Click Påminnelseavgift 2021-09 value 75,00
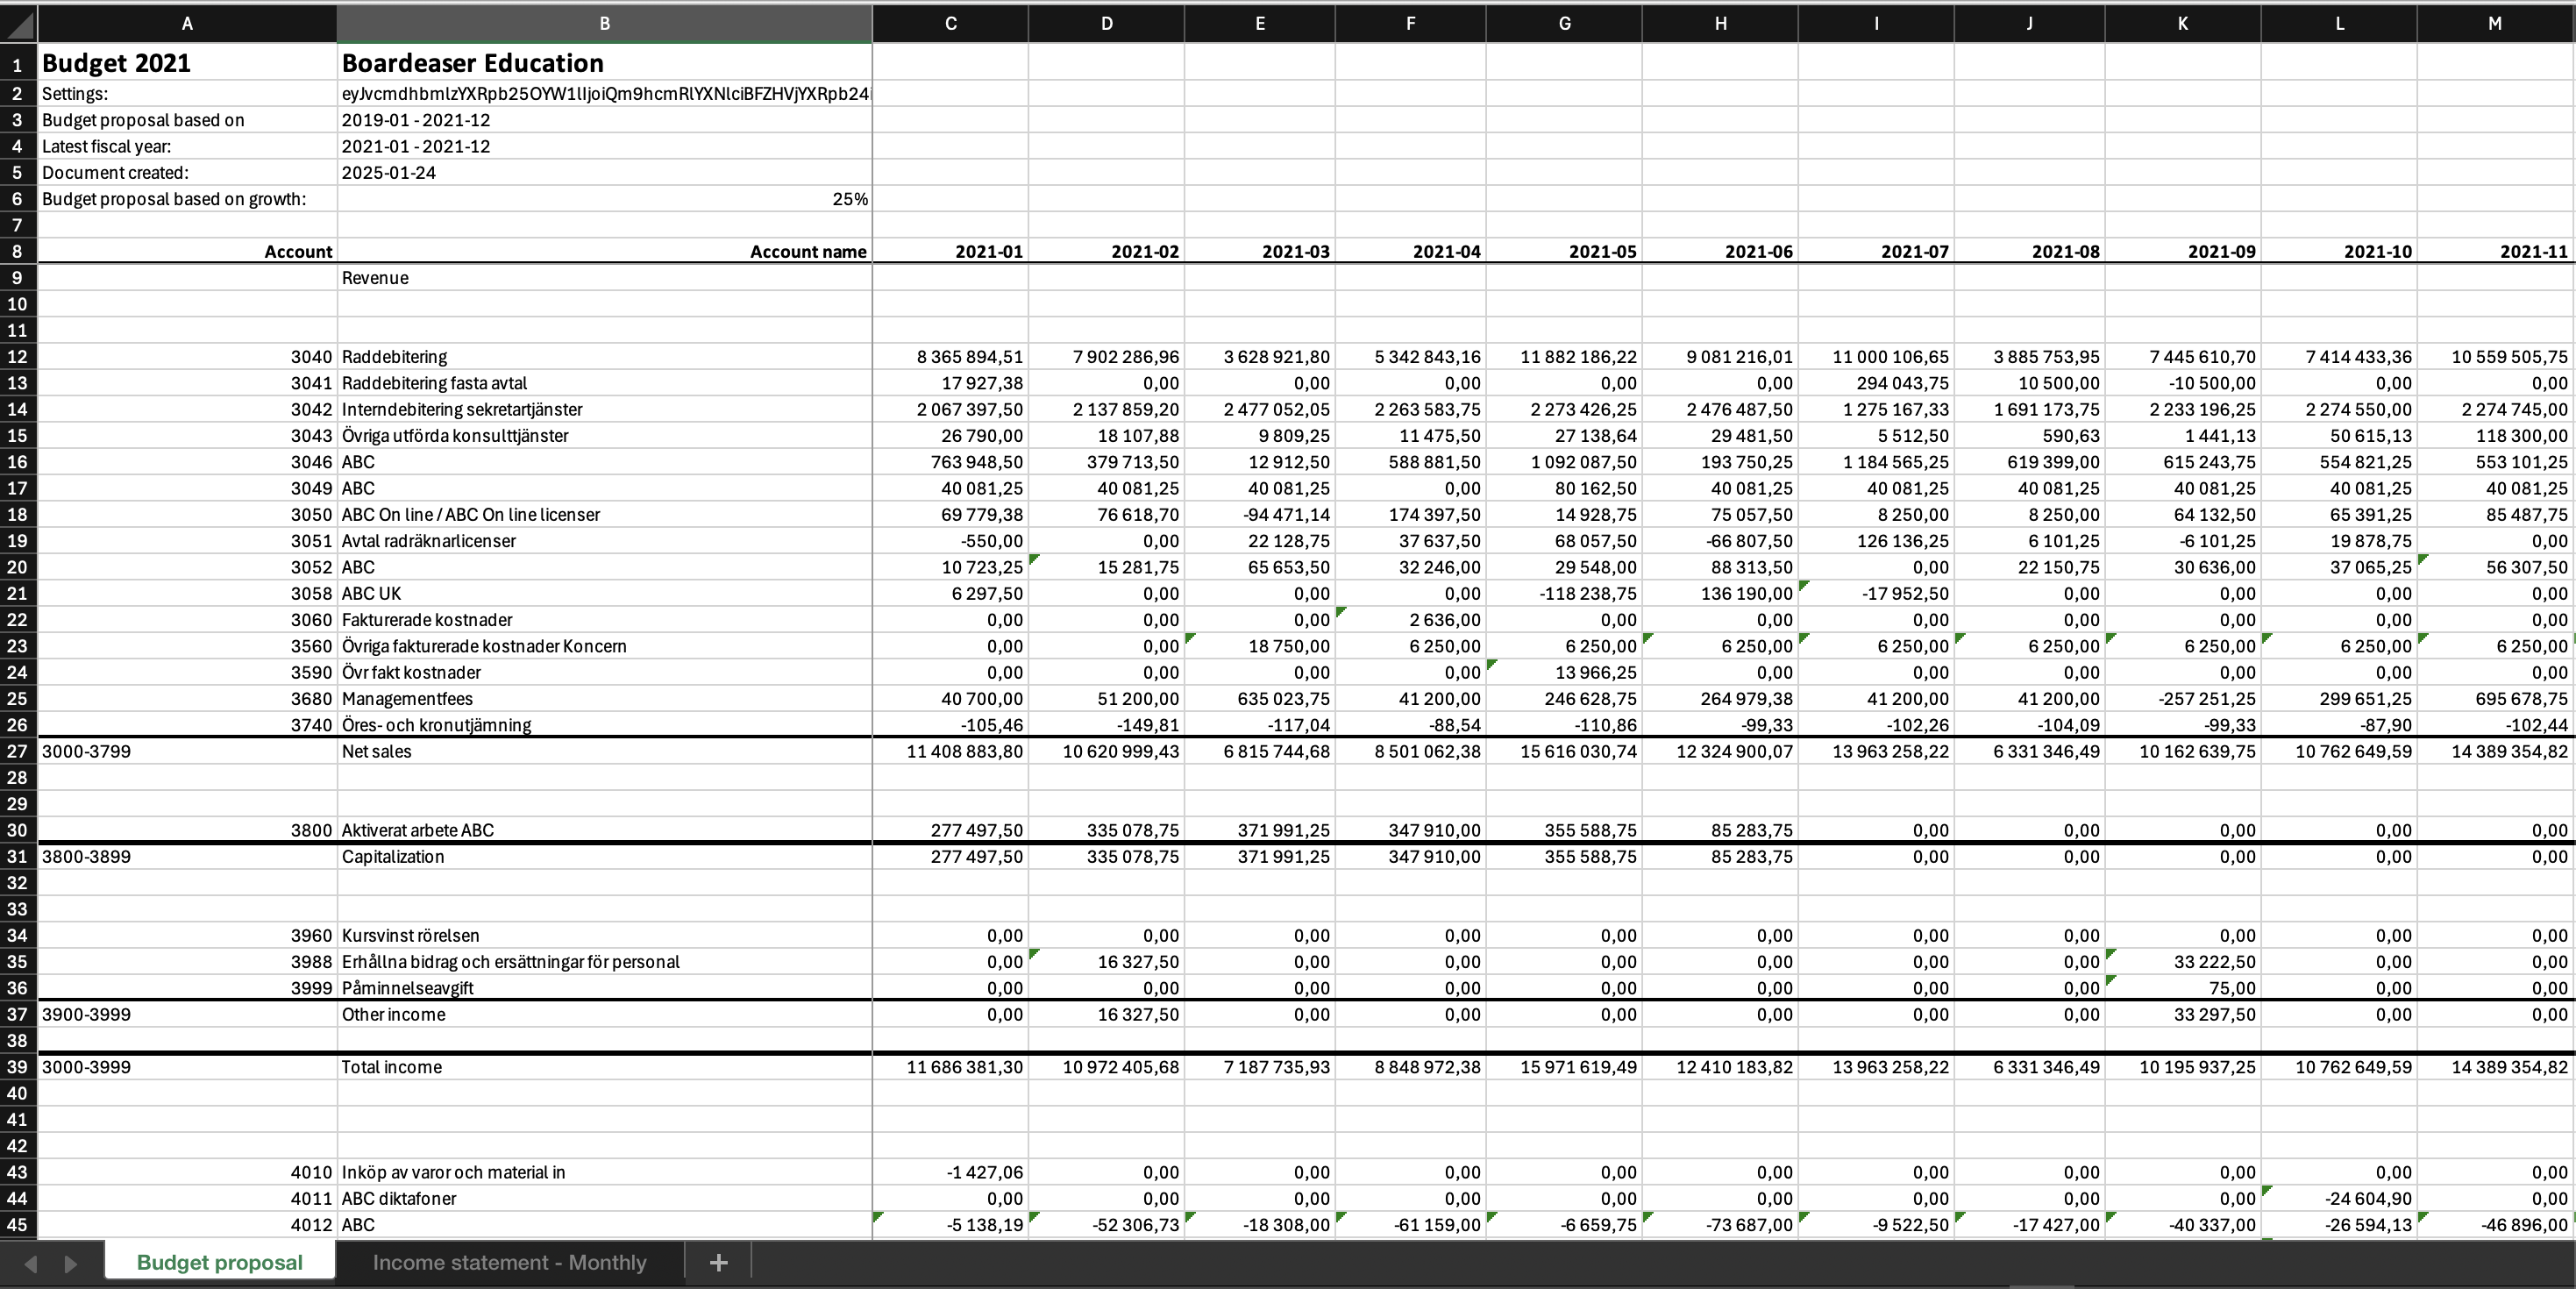This screenshot has width=2576, height=1289. 2182,988
